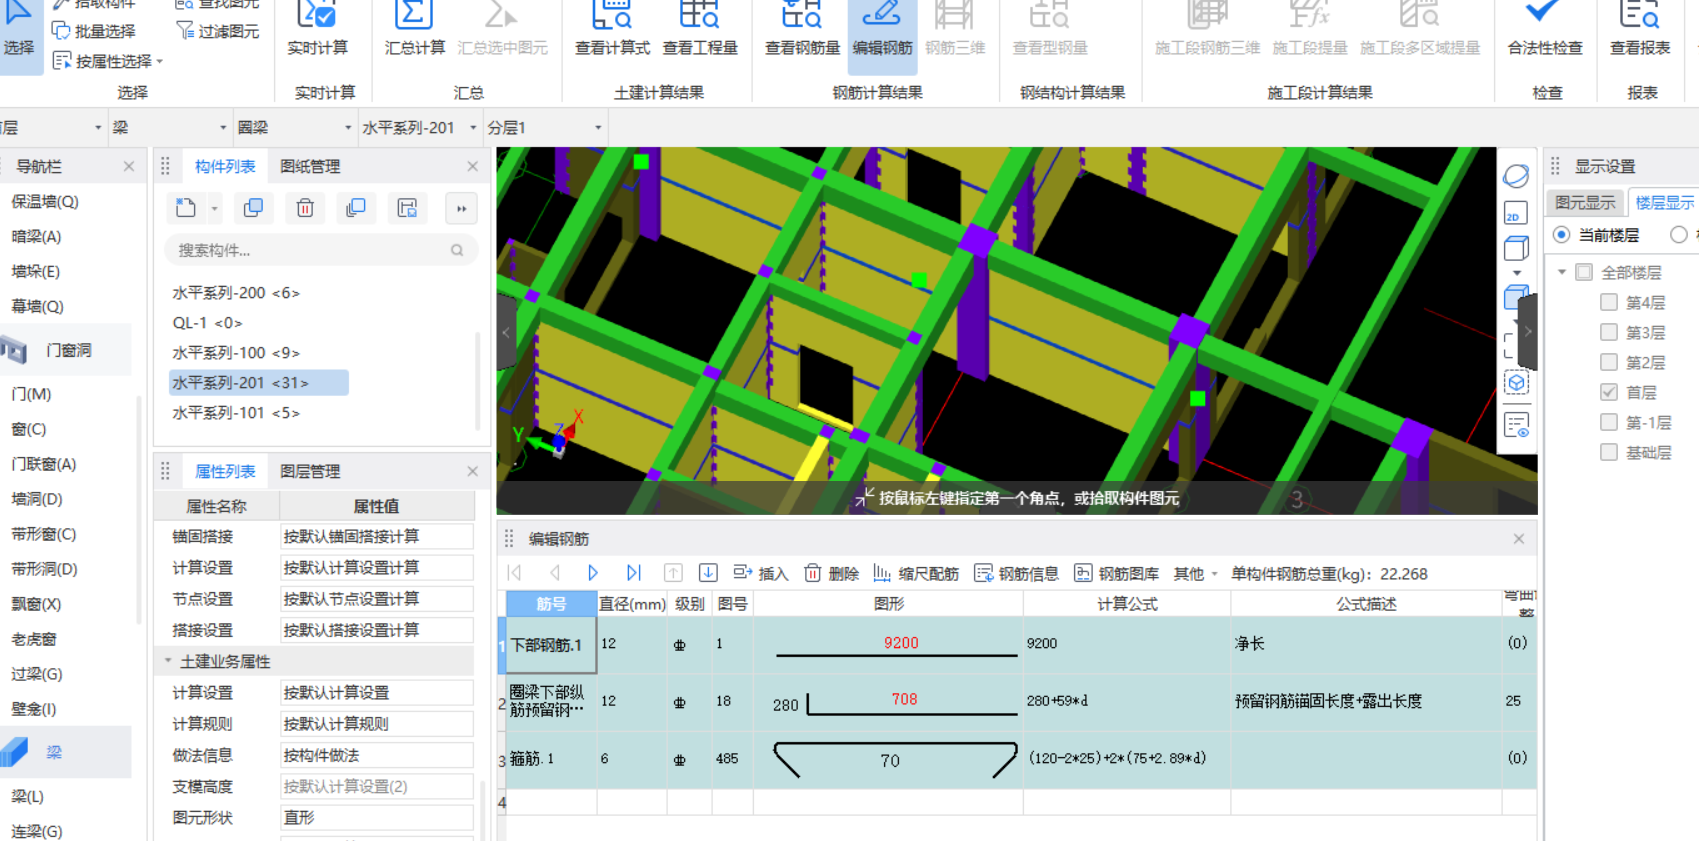Open 查看工程量 view quantities tool
This screenshot has height=841, width=1699.
click(700, 30)
